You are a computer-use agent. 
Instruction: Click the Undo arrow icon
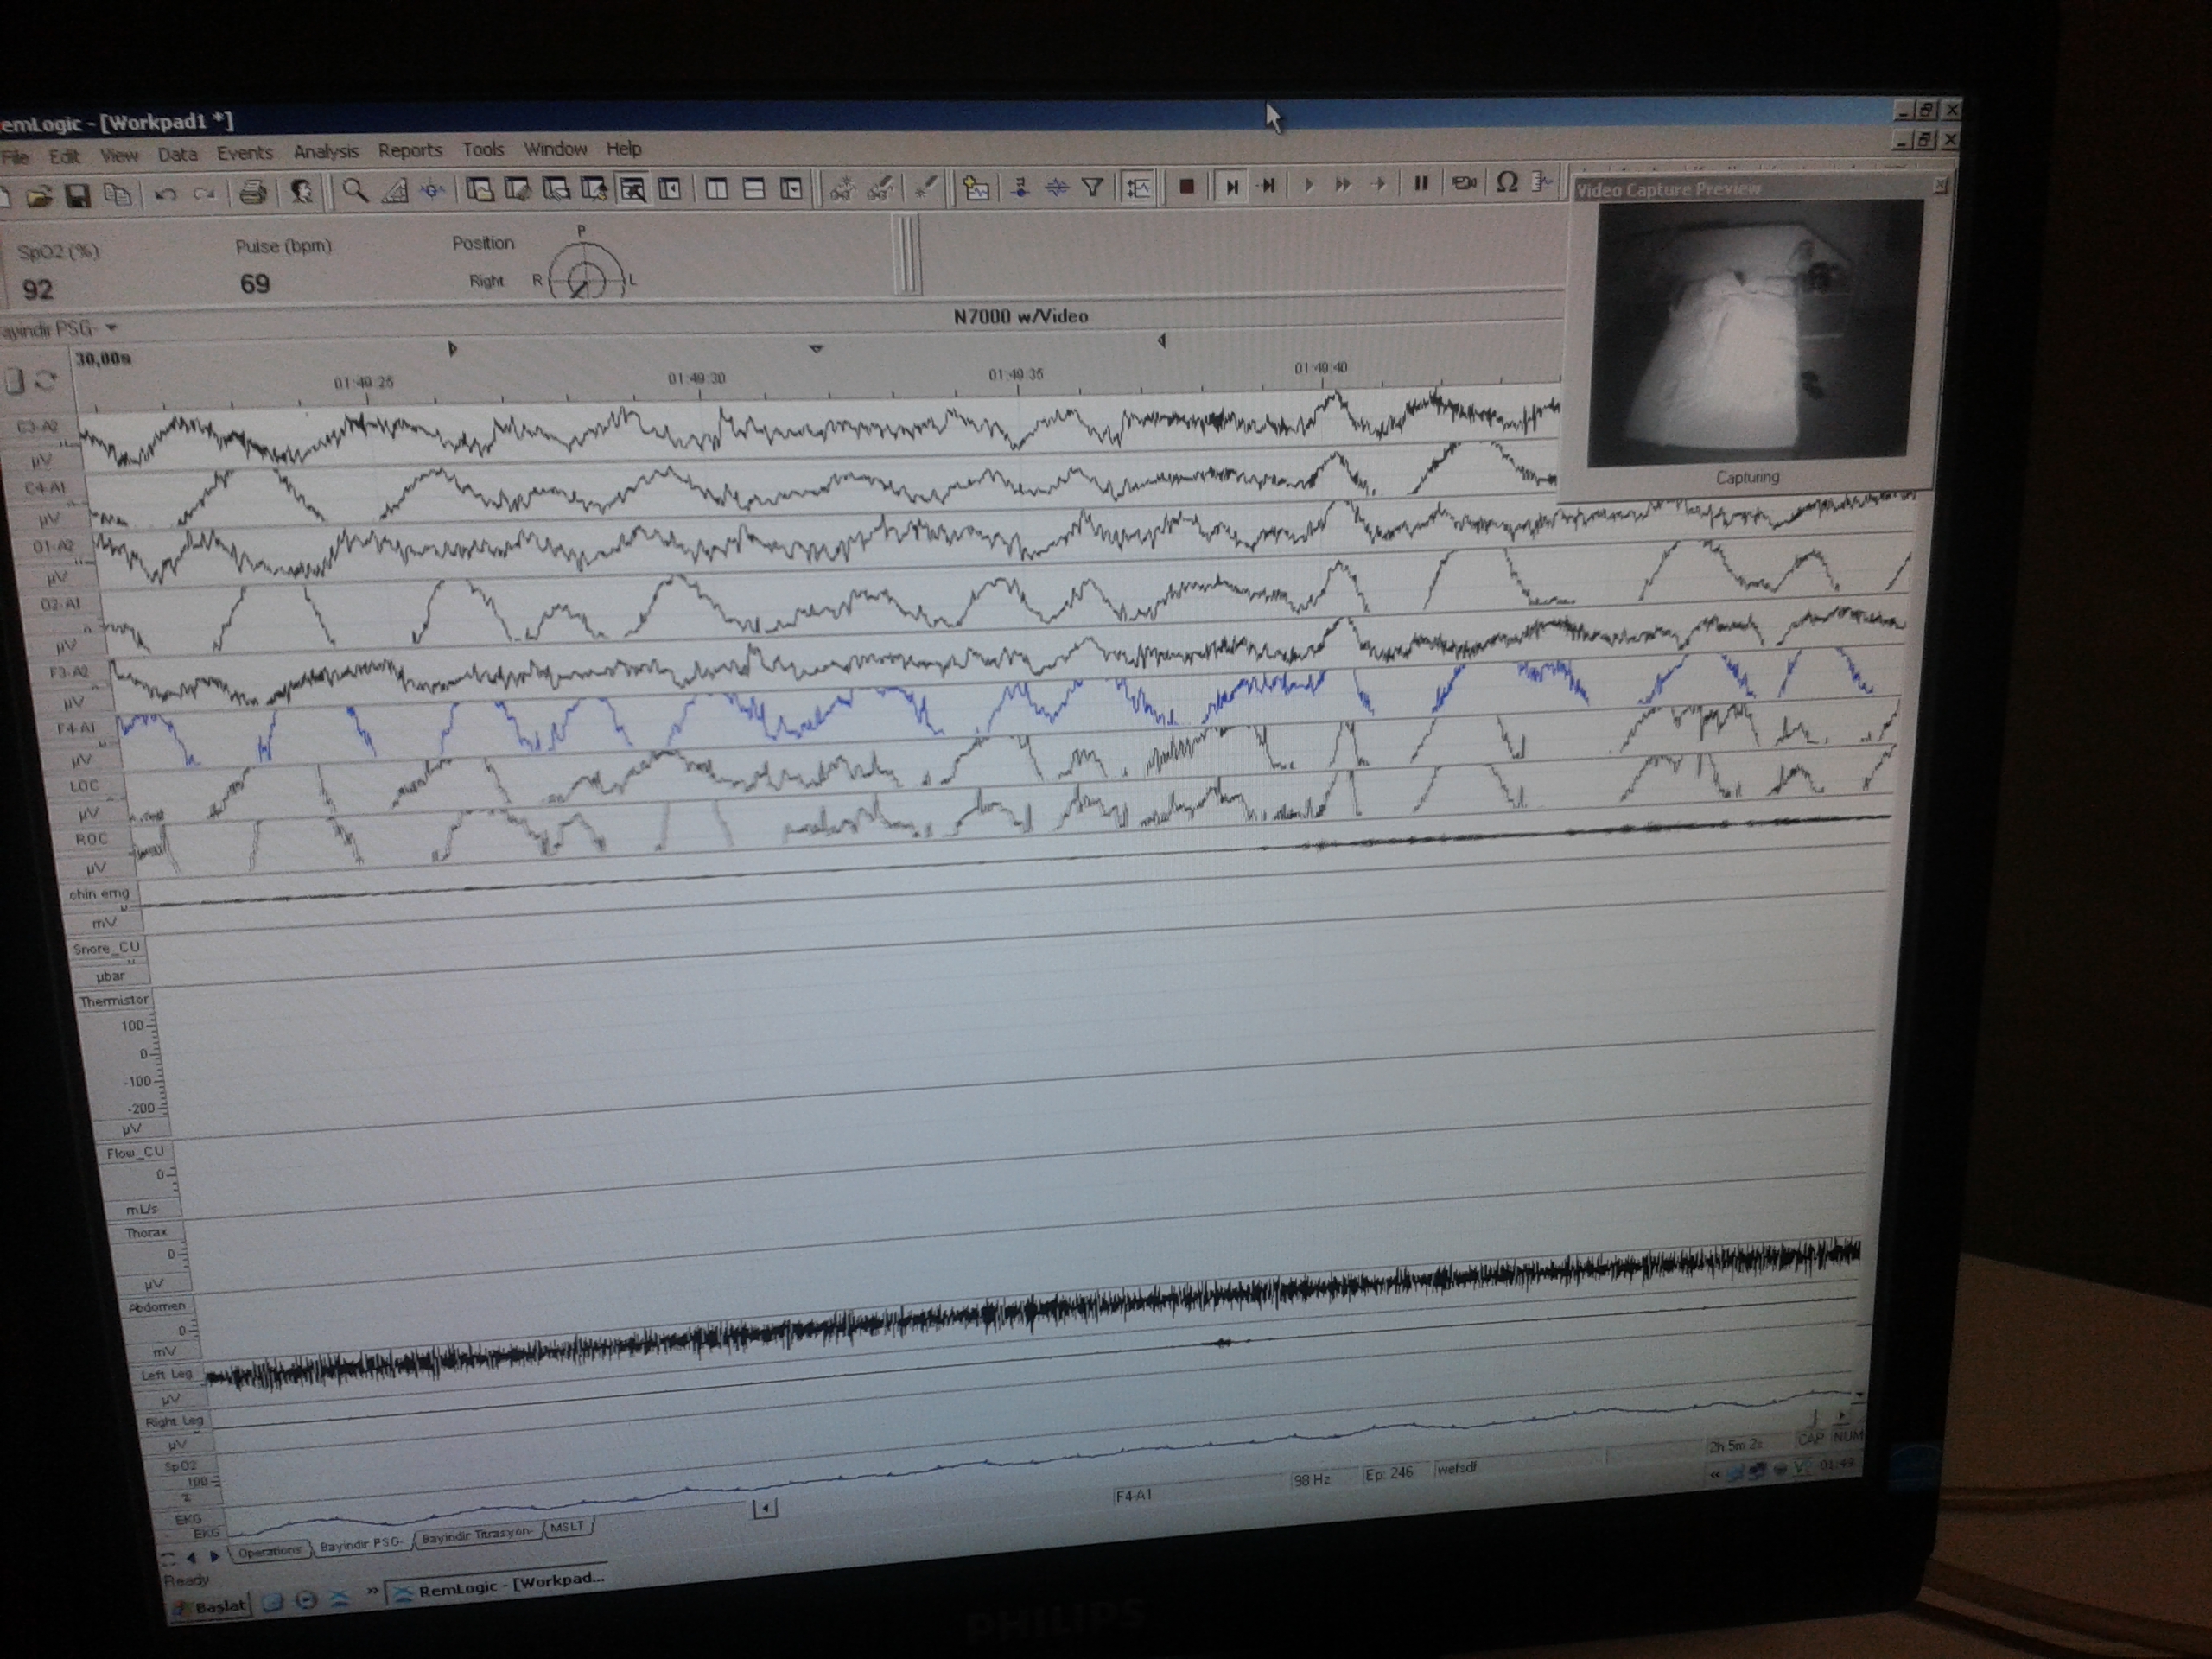165,194
